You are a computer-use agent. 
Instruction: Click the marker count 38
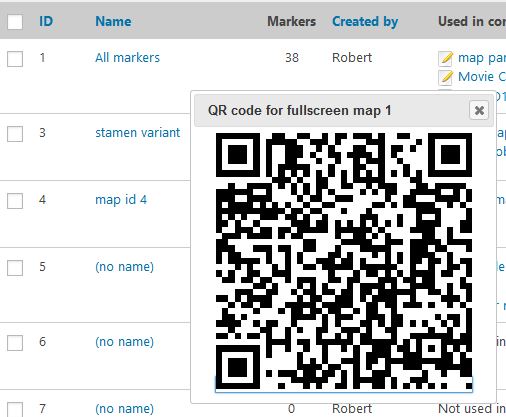click(x=292, y=58)
